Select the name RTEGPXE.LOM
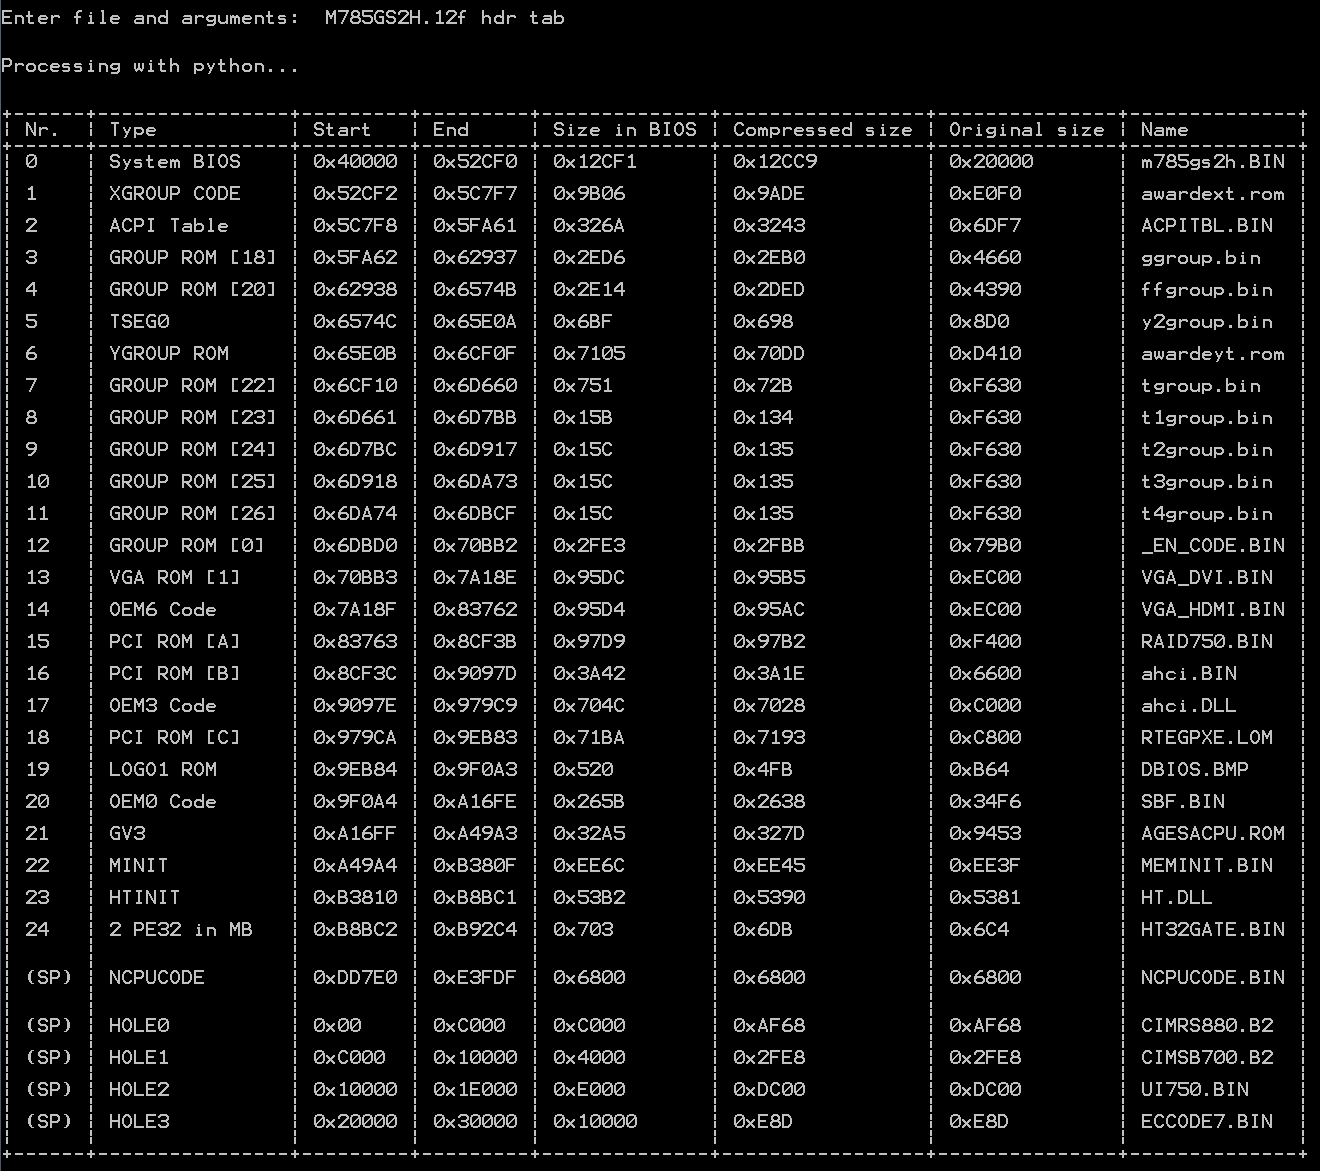Image resolution: width=1320 pixels, height=1171 pixels. [x=1206, y=737]
